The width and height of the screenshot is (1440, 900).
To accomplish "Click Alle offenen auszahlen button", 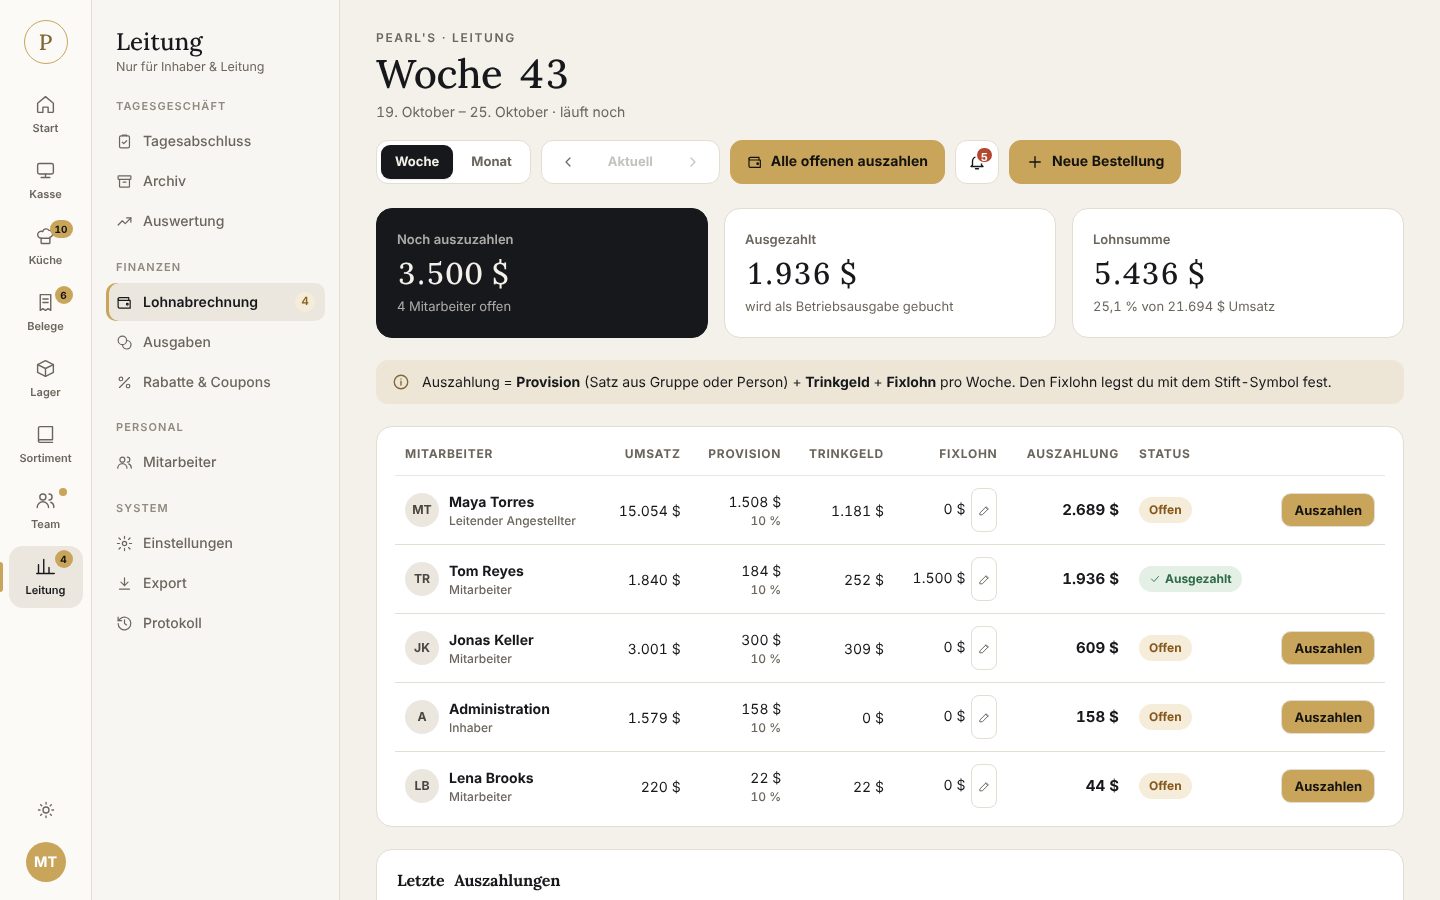I will 837,162.
